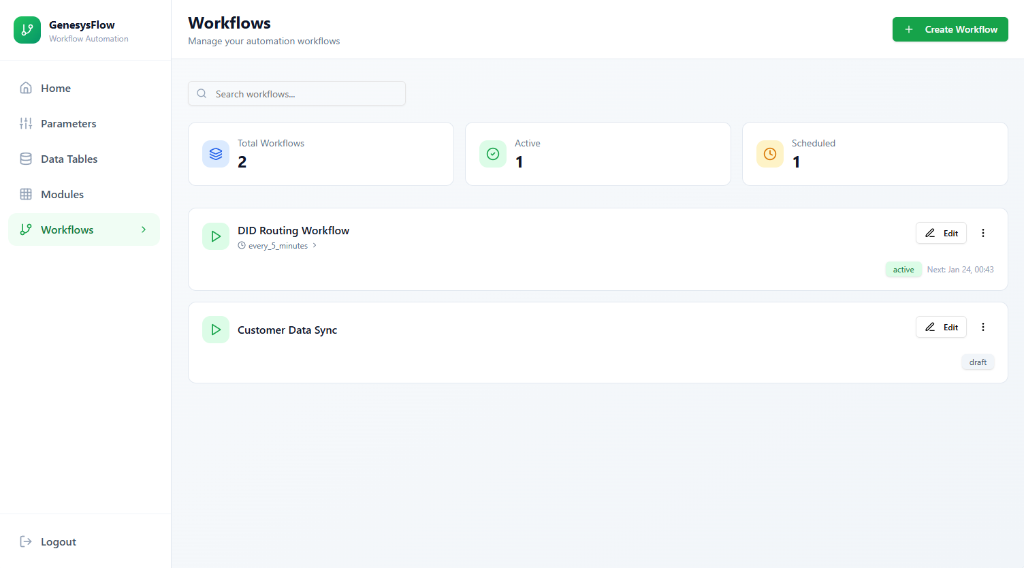Click the Workflows branch icon in sidebar

click(x=25, y=230)
